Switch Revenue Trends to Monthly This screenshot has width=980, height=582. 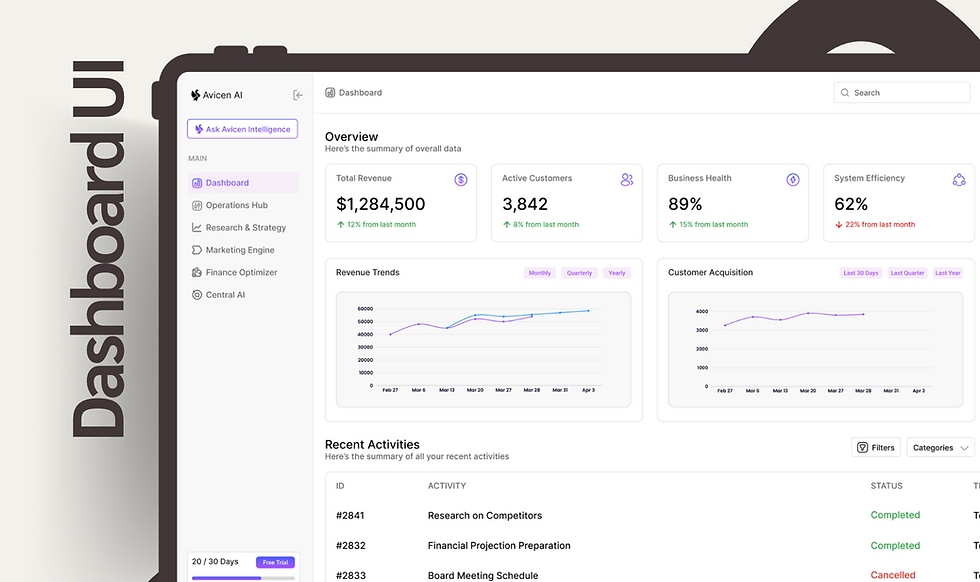540,273
